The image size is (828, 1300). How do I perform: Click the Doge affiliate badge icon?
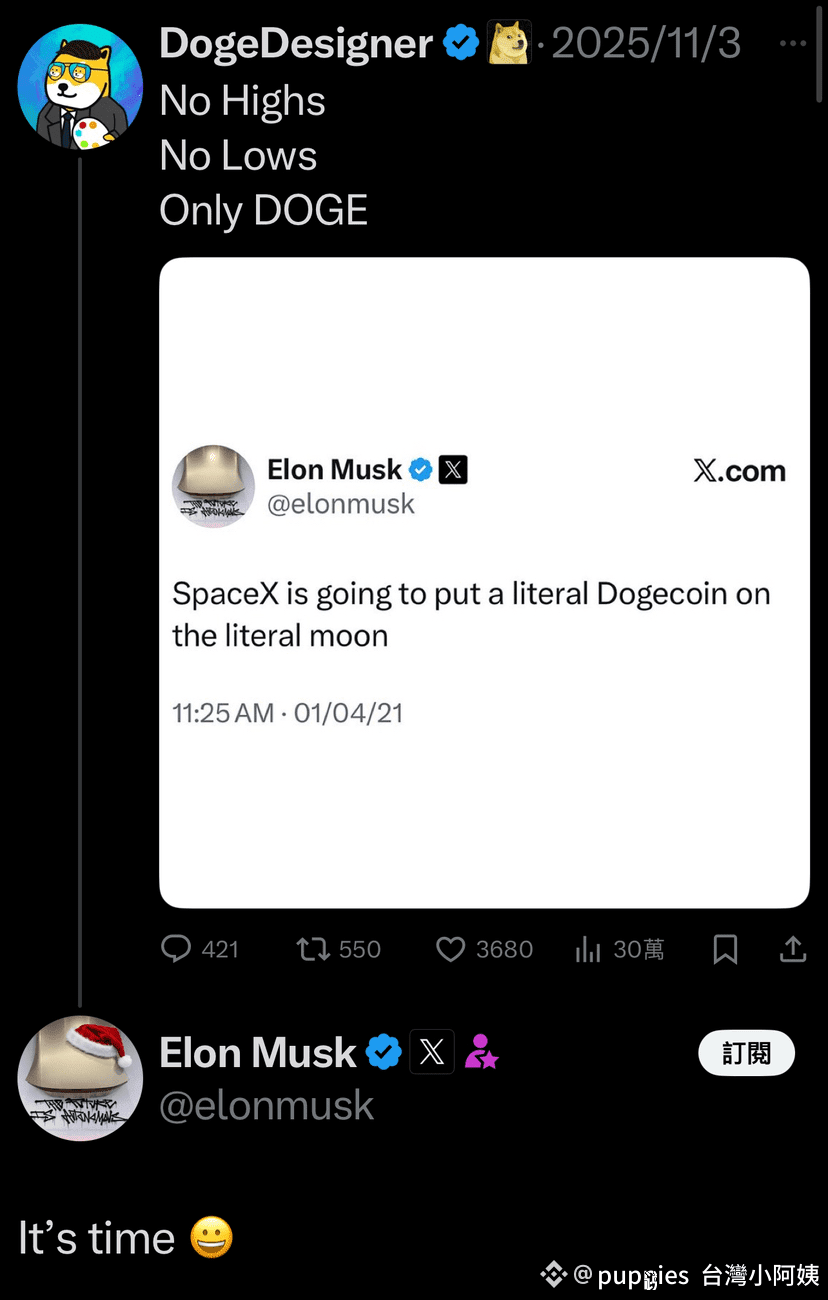point(509,43)
